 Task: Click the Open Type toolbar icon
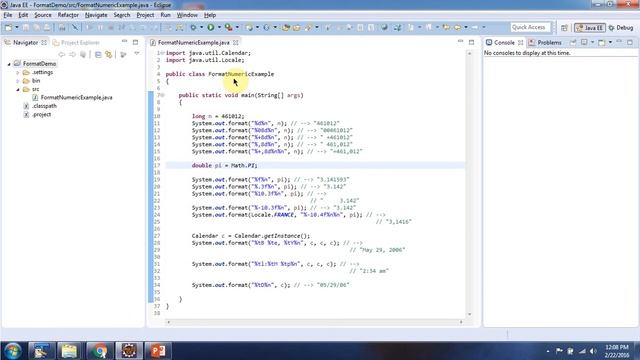(x=285, y=27)
